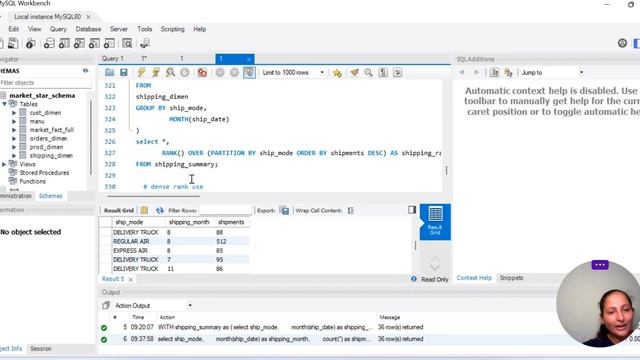The image size is (640, 360).
Task: Reconnect to DBMS icon in main toolbar
Action: tap(144, 43)
